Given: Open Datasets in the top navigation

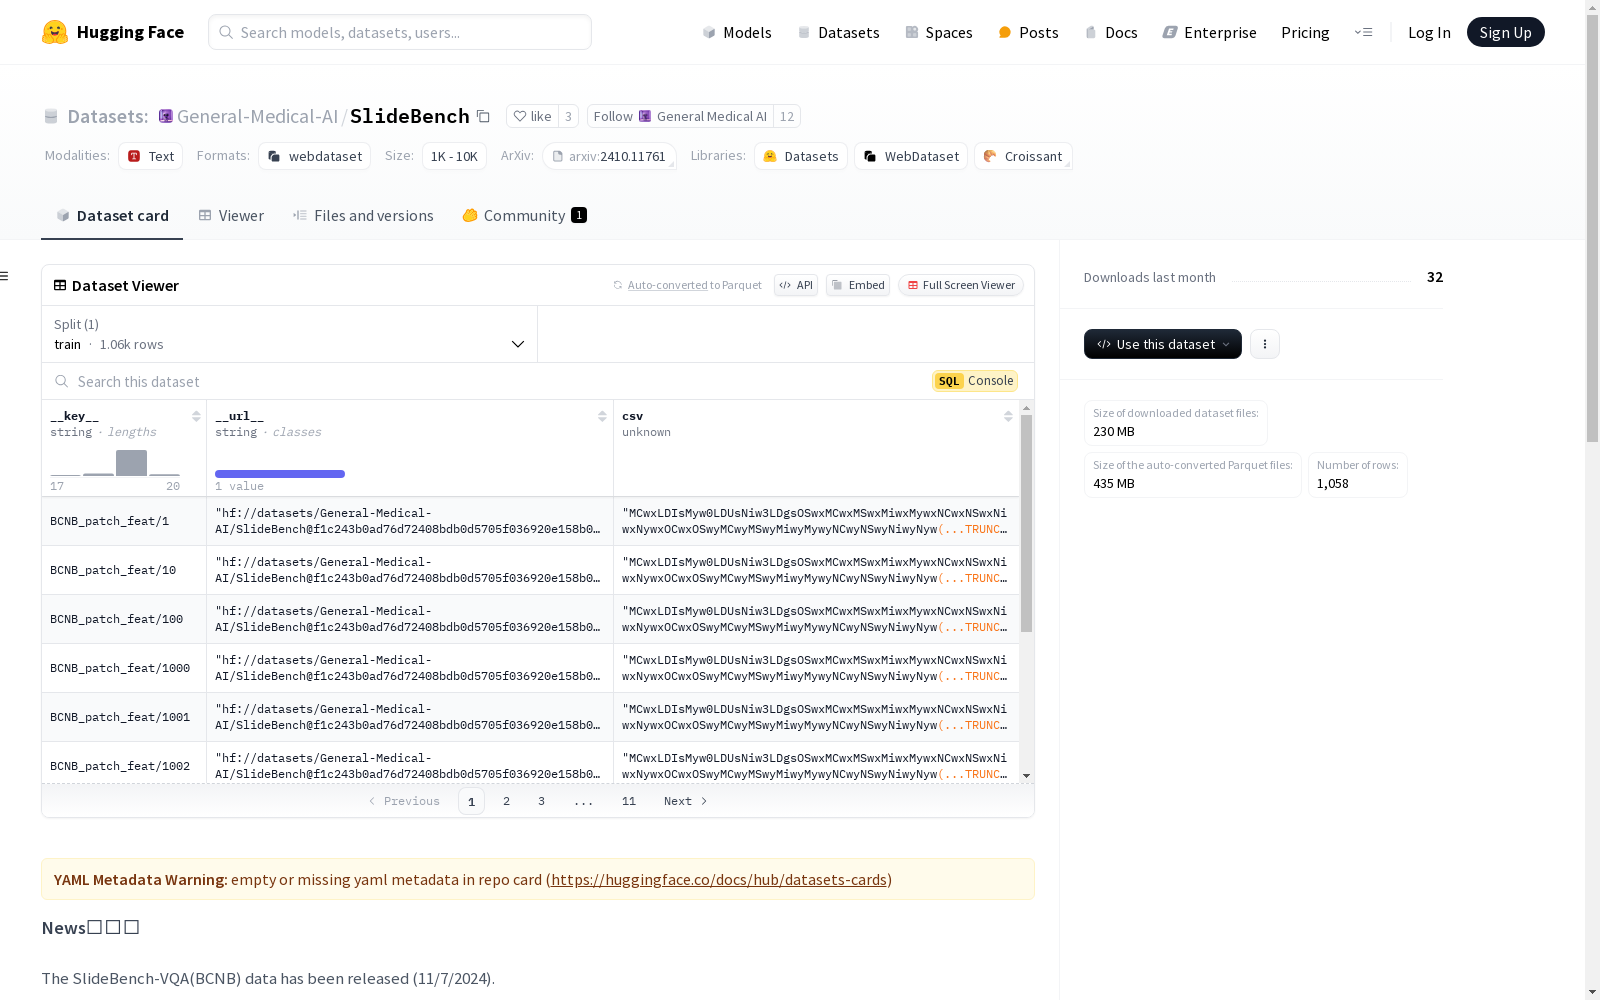Looking at the screenshot, I should (x=838, y=32).
